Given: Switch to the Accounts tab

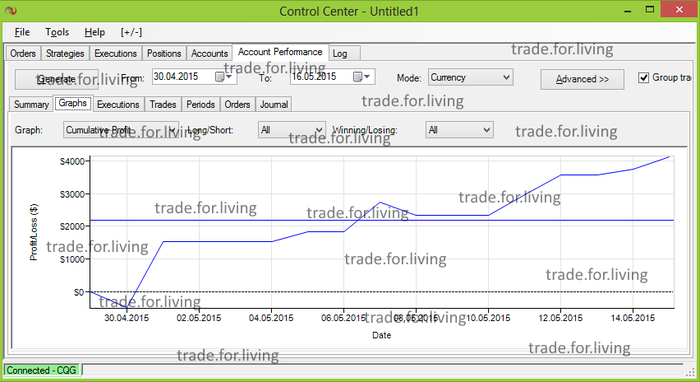Looking at the screenshot, I should (210, 54).
